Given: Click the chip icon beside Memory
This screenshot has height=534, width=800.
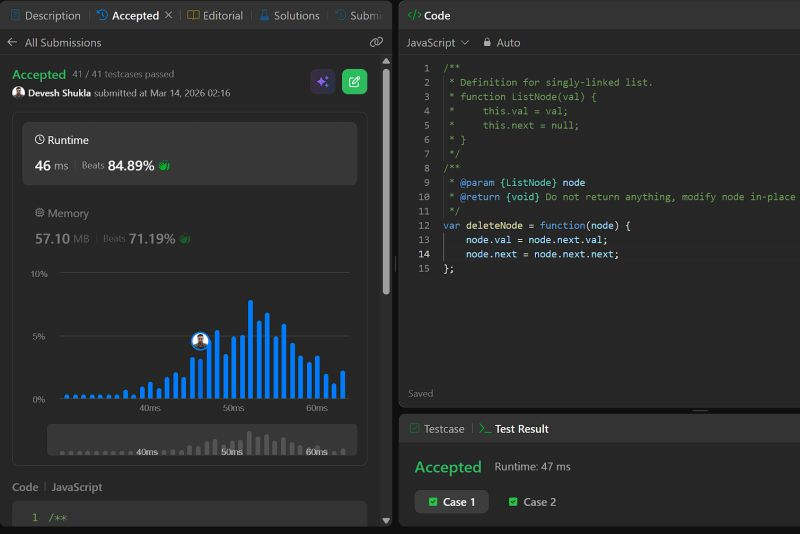Looking at the screenshot, I should tap(39, 213).
